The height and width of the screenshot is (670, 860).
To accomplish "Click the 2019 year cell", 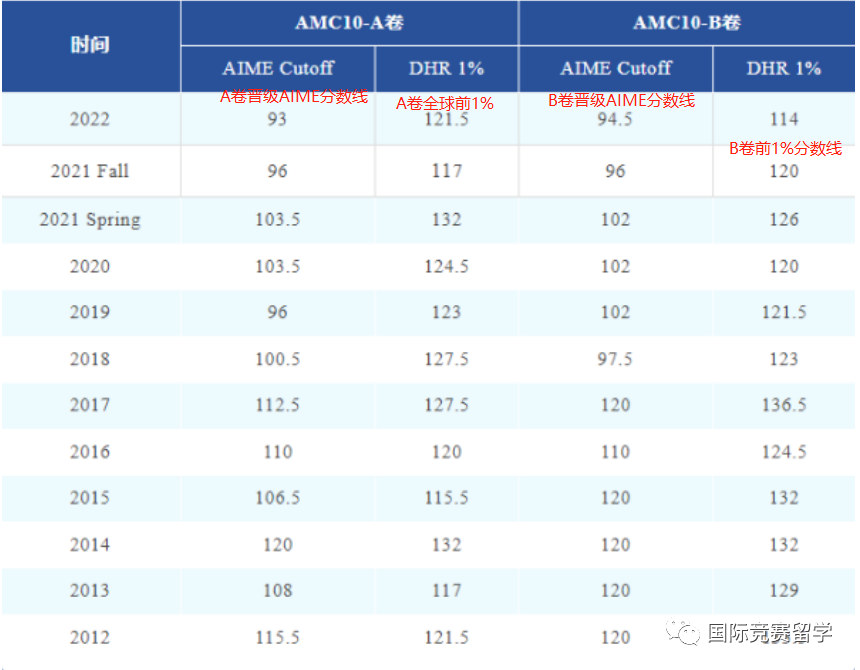I will point(90,312).
